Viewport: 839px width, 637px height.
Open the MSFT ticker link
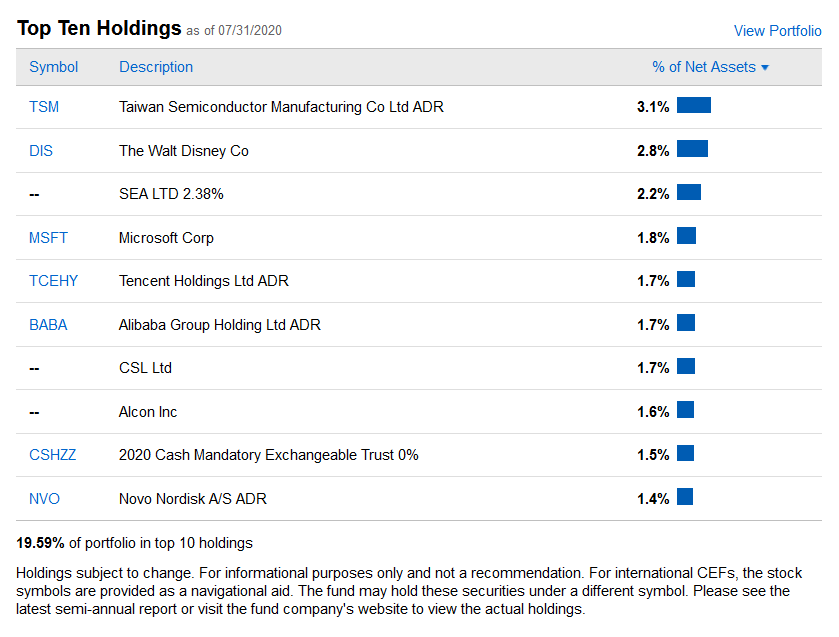pos(48,238)
